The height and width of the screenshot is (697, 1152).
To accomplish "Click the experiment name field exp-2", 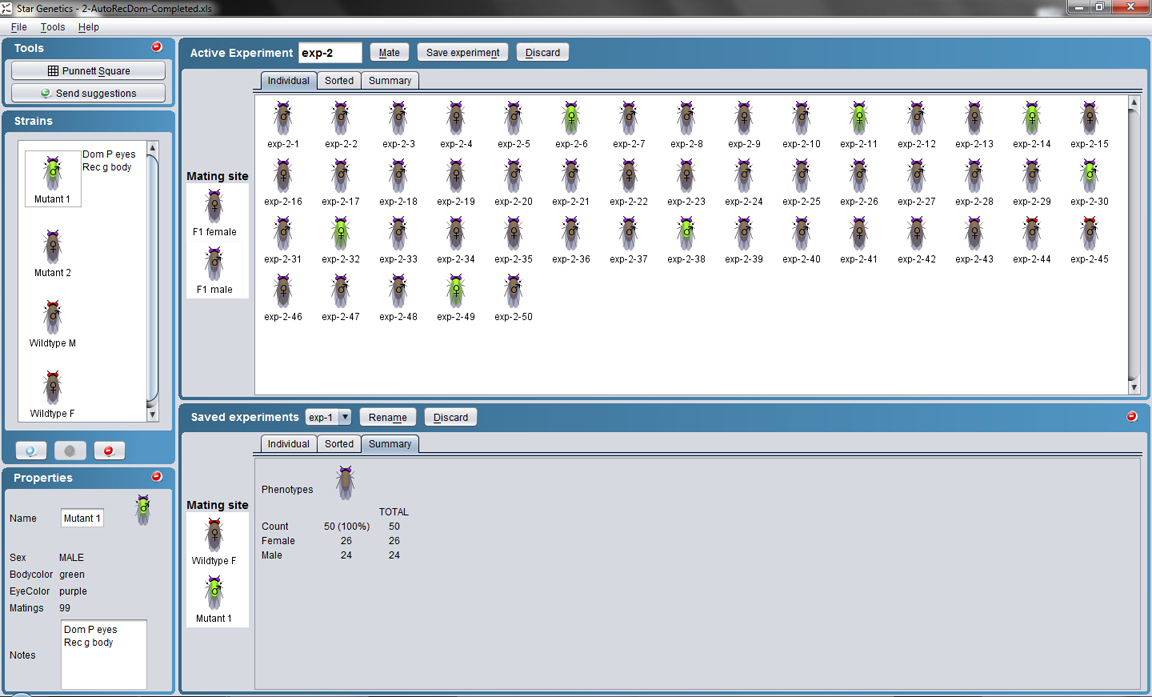I will (329, 52).
